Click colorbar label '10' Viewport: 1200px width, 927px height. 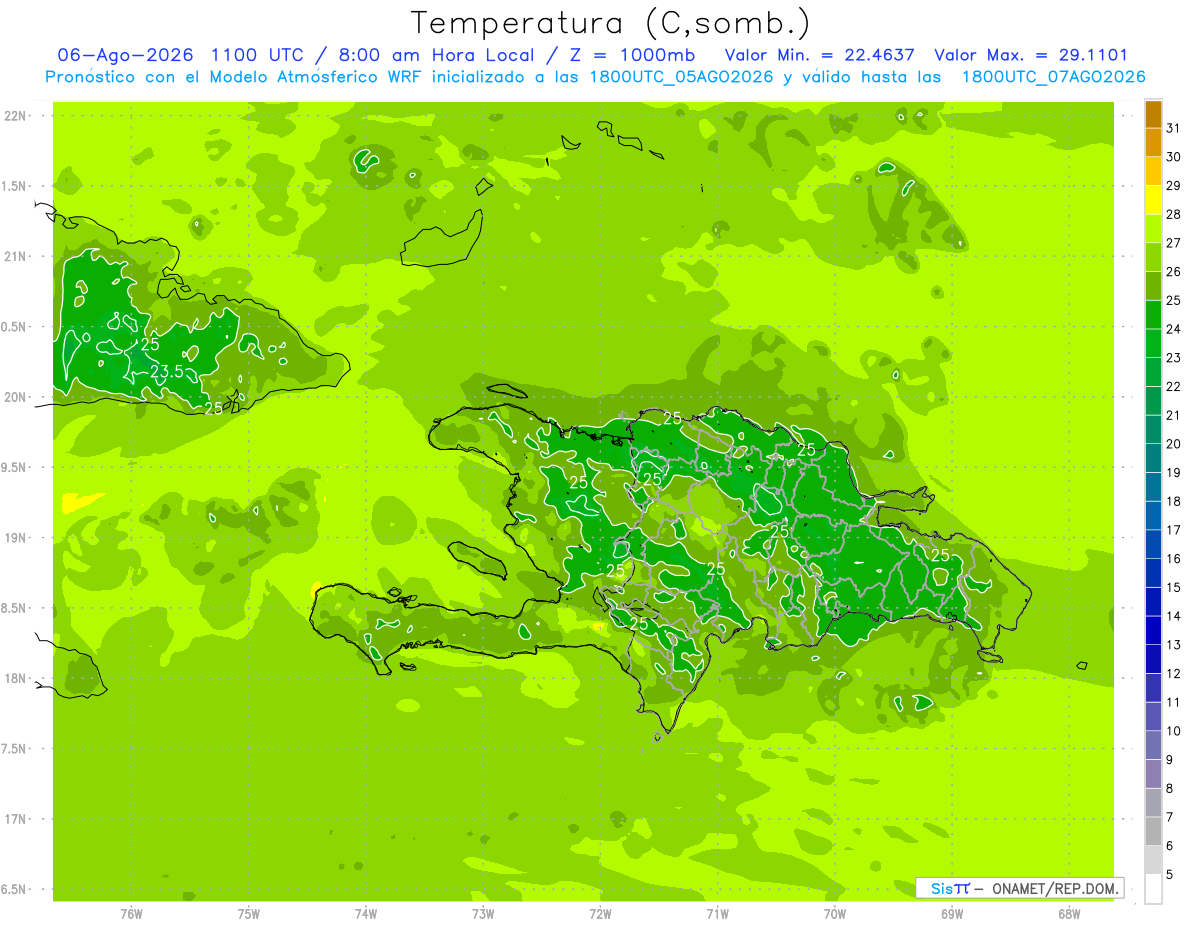[x=1174, y=731]
